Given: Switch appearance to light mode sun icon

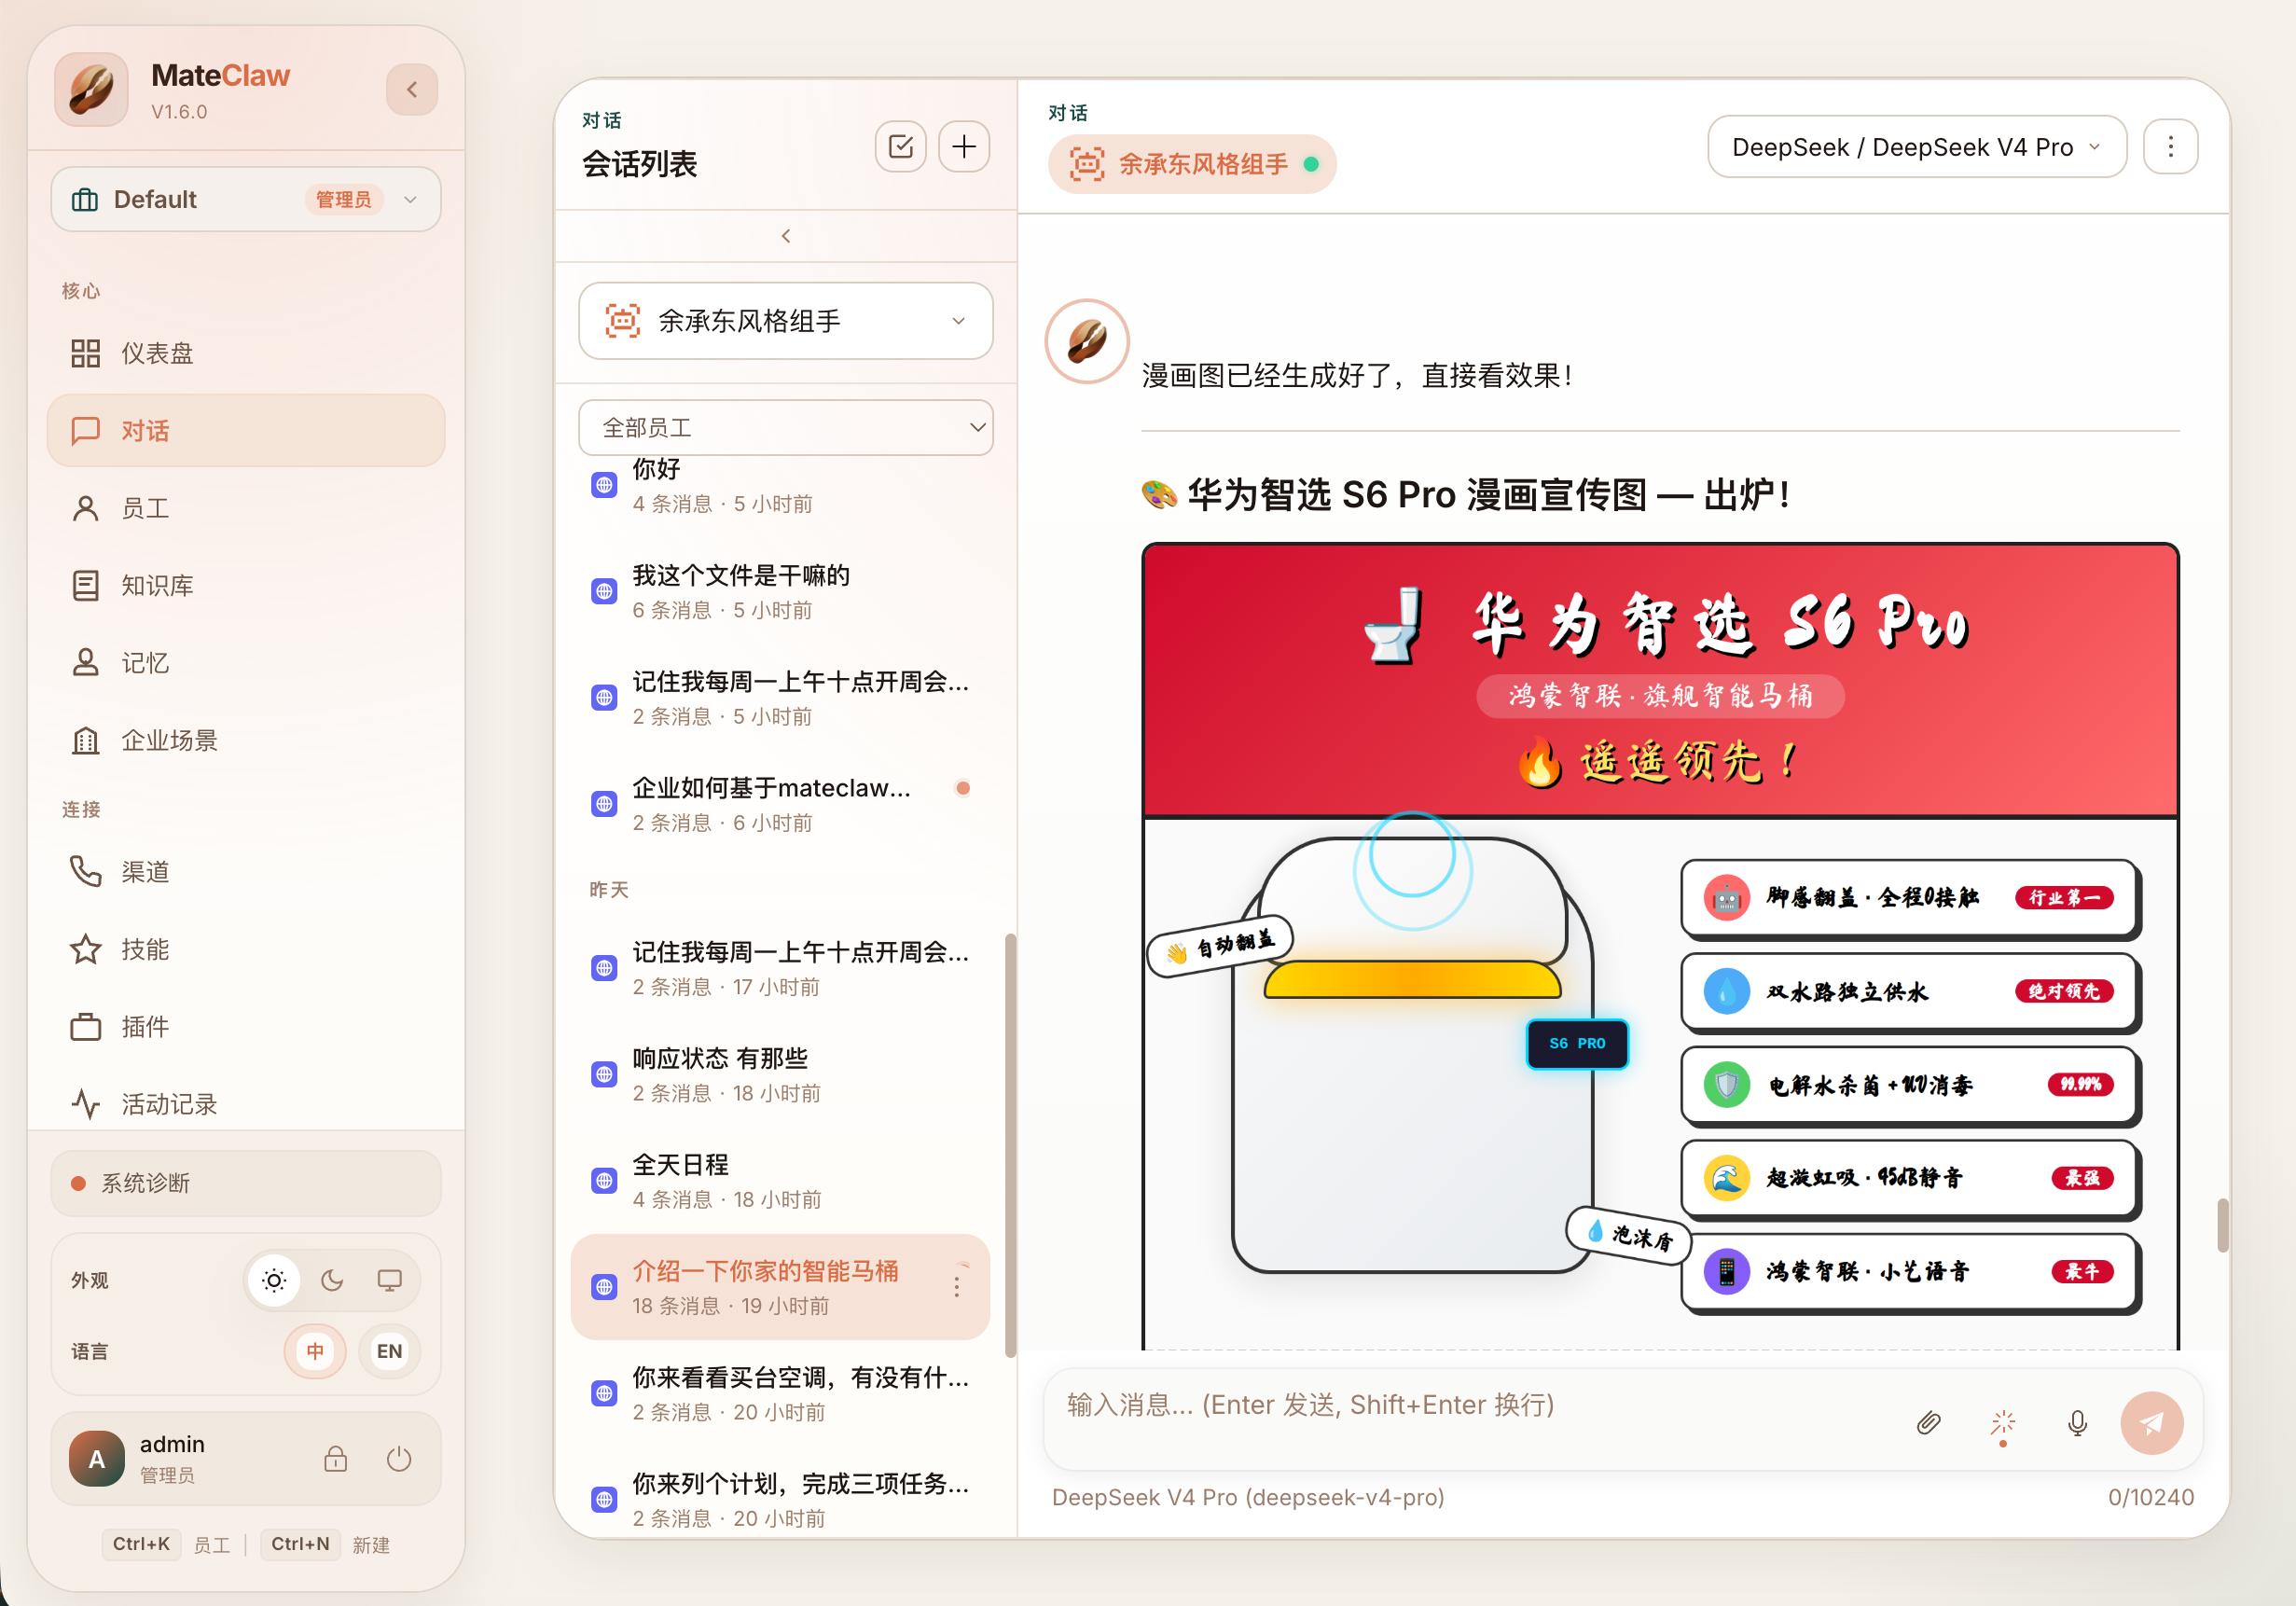Looking at the screenshot, I should [x=274, y=1281].
